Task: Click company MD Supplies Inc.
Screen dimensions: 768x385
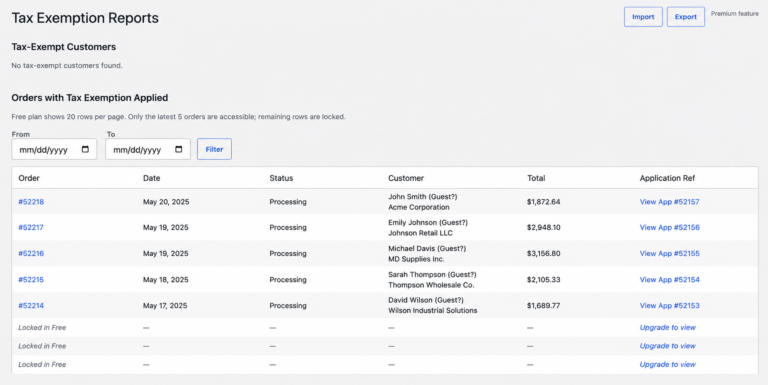Action: [416, 259]
